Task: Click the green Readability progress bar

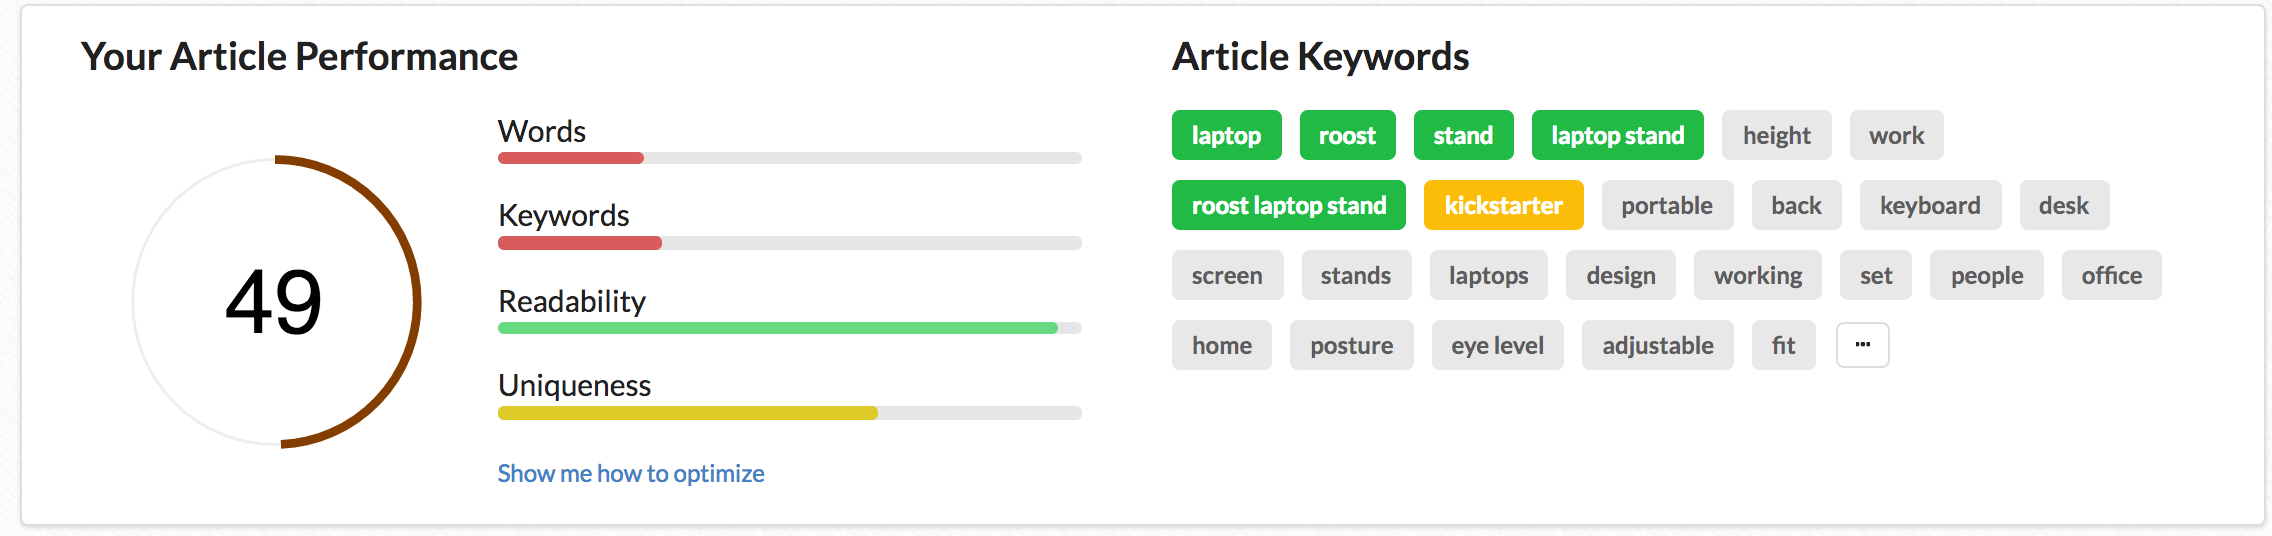Action: pyautogui.click(x=790, y=328)
